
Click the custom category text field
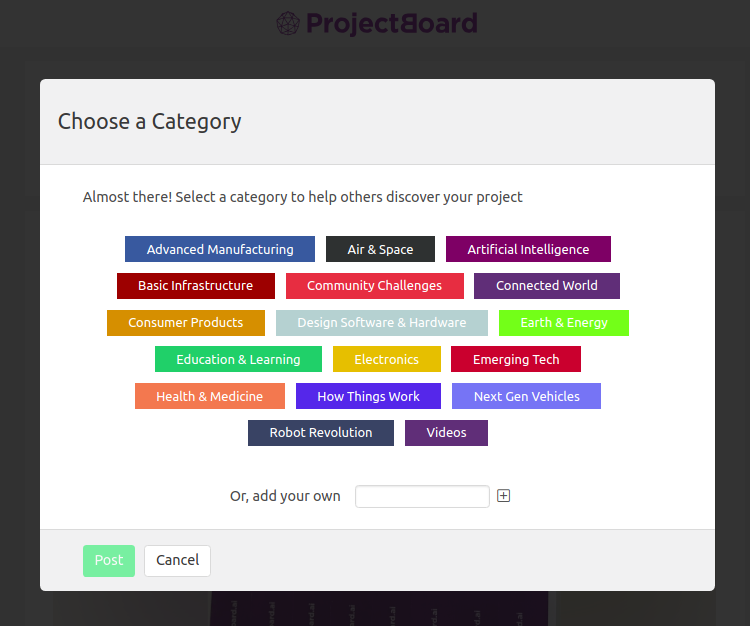tap(422, 496)
